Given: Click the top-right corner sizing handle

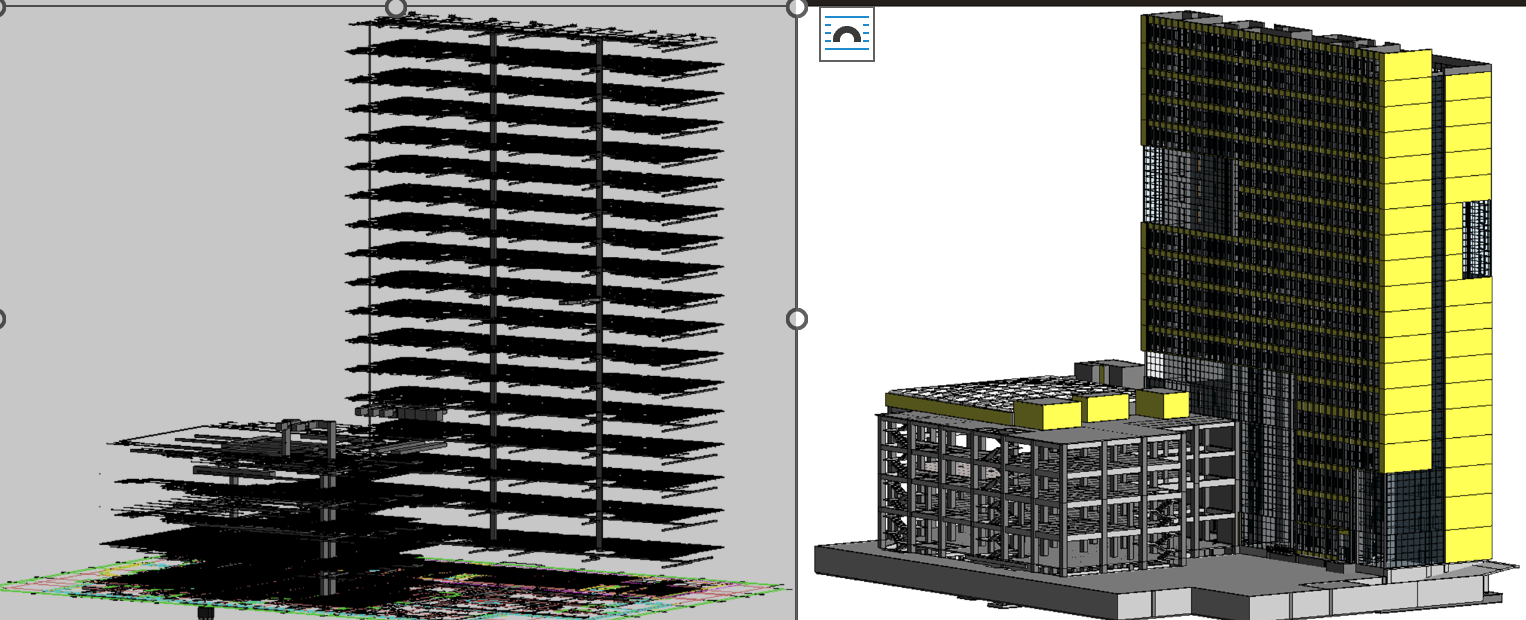Looking at the screenshot, I should pos(796,8).
